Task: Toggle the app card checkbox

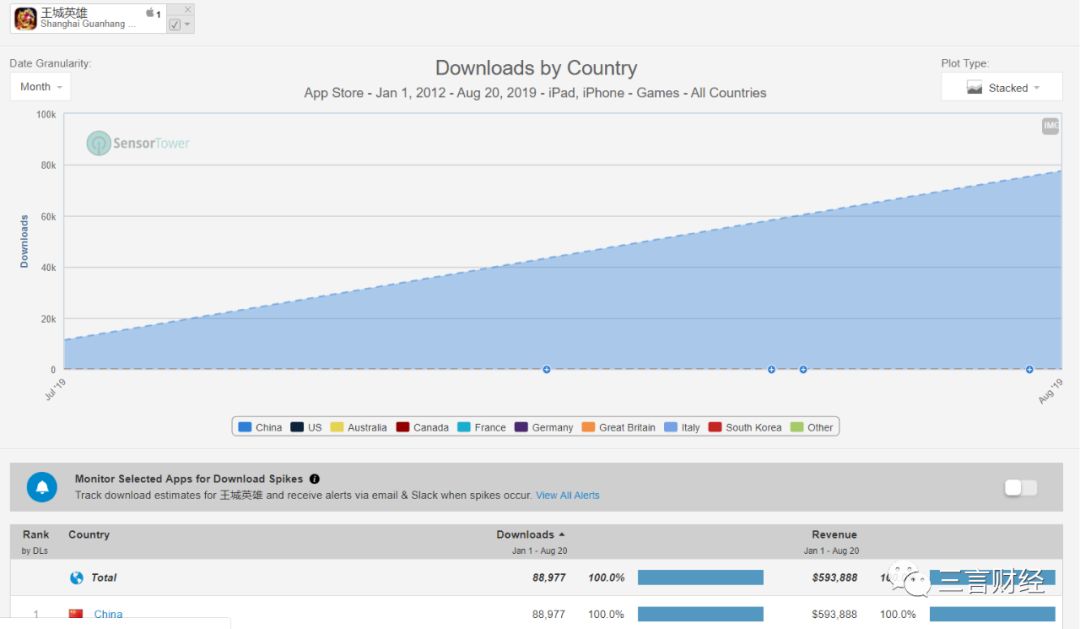Action: pyautogui.click(x=175, y=24)
